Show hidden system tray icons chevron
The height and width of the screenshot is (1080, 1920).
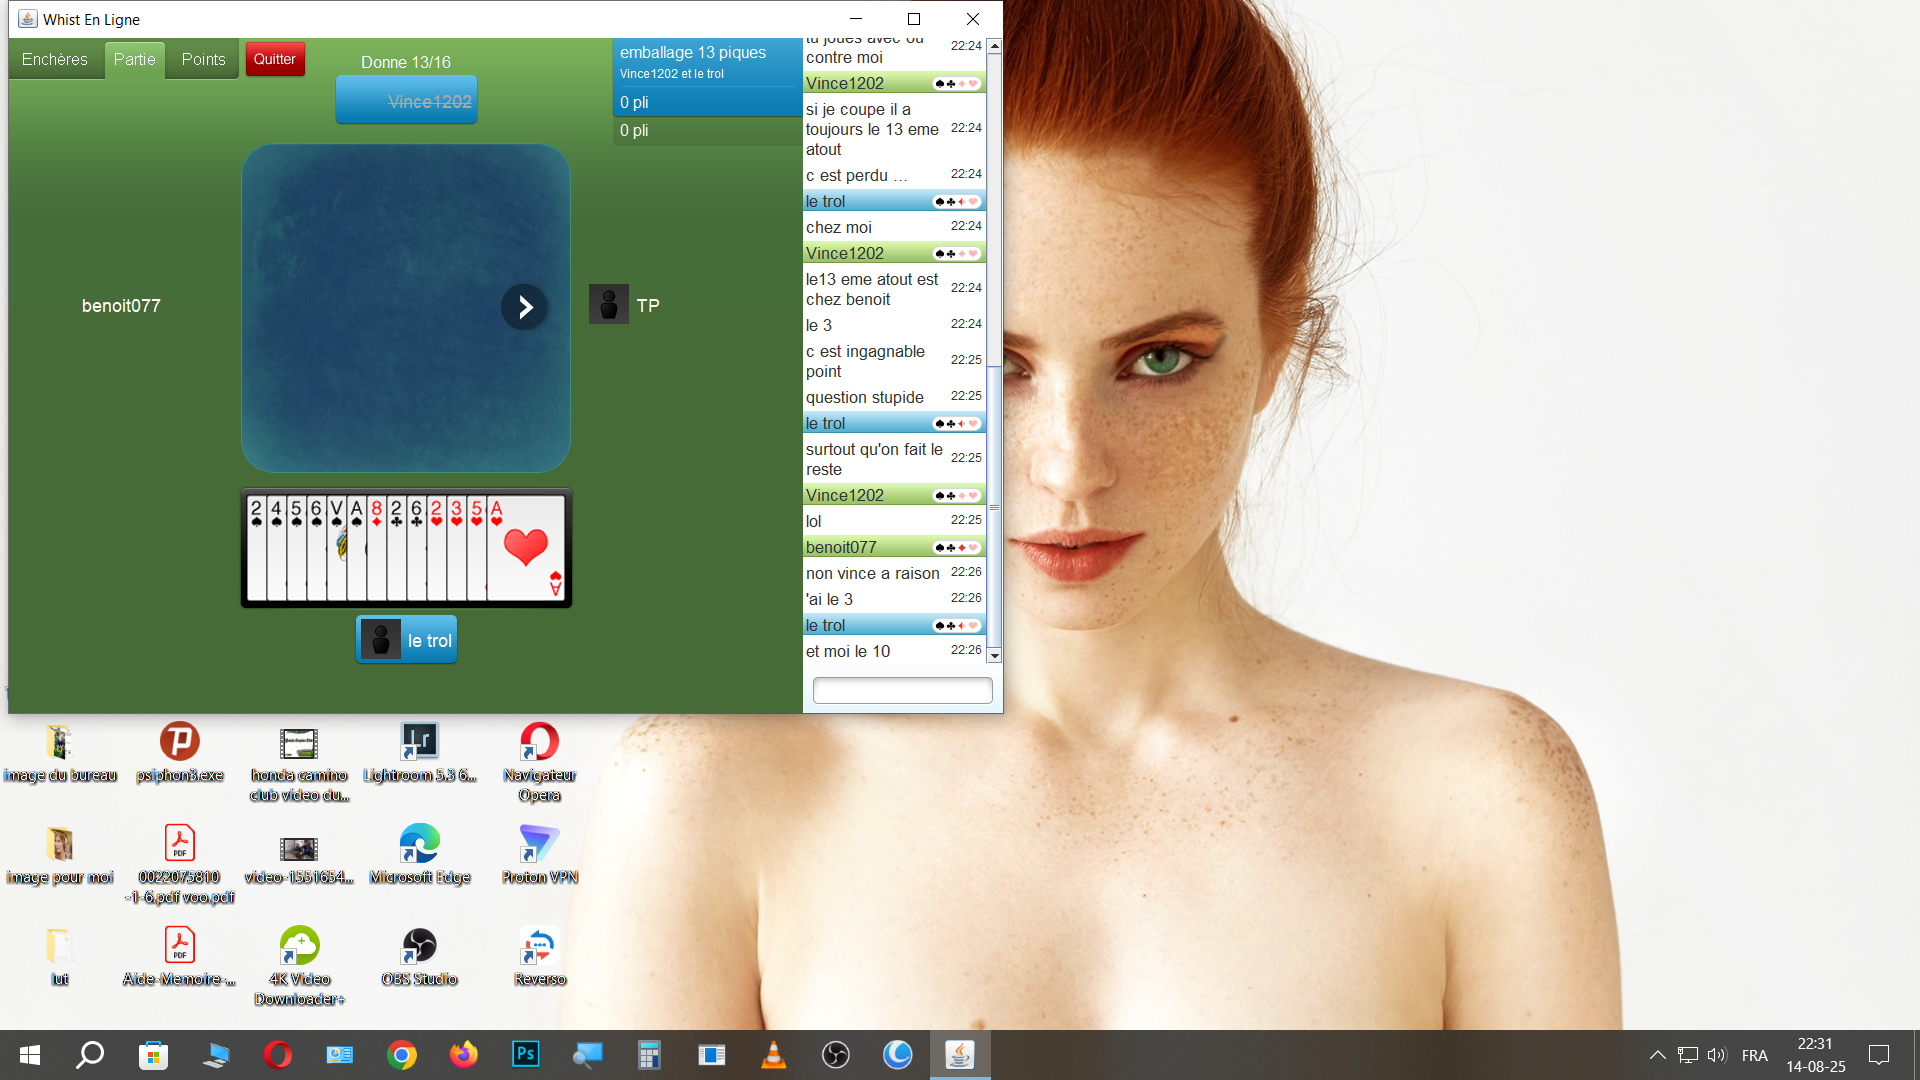1657,1055
